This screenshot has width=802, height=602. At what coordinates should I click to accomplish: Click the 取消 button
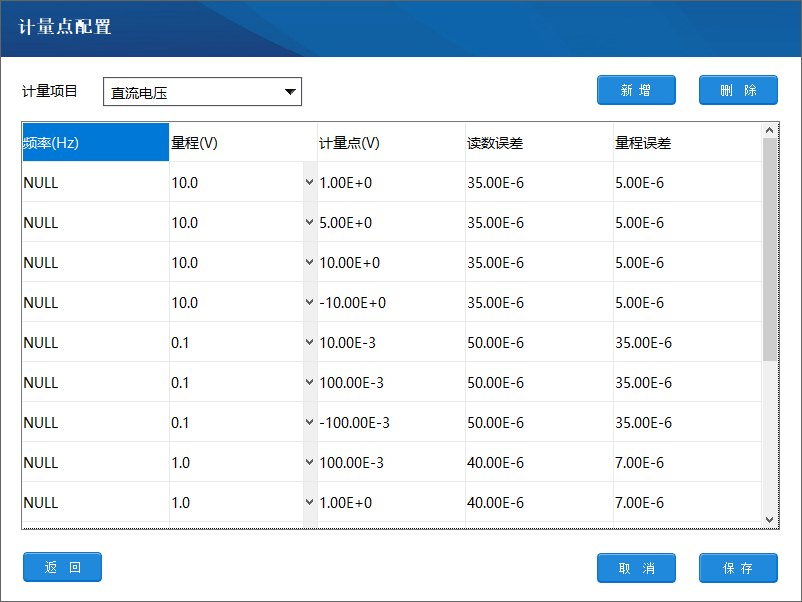(x=636, y=568)
